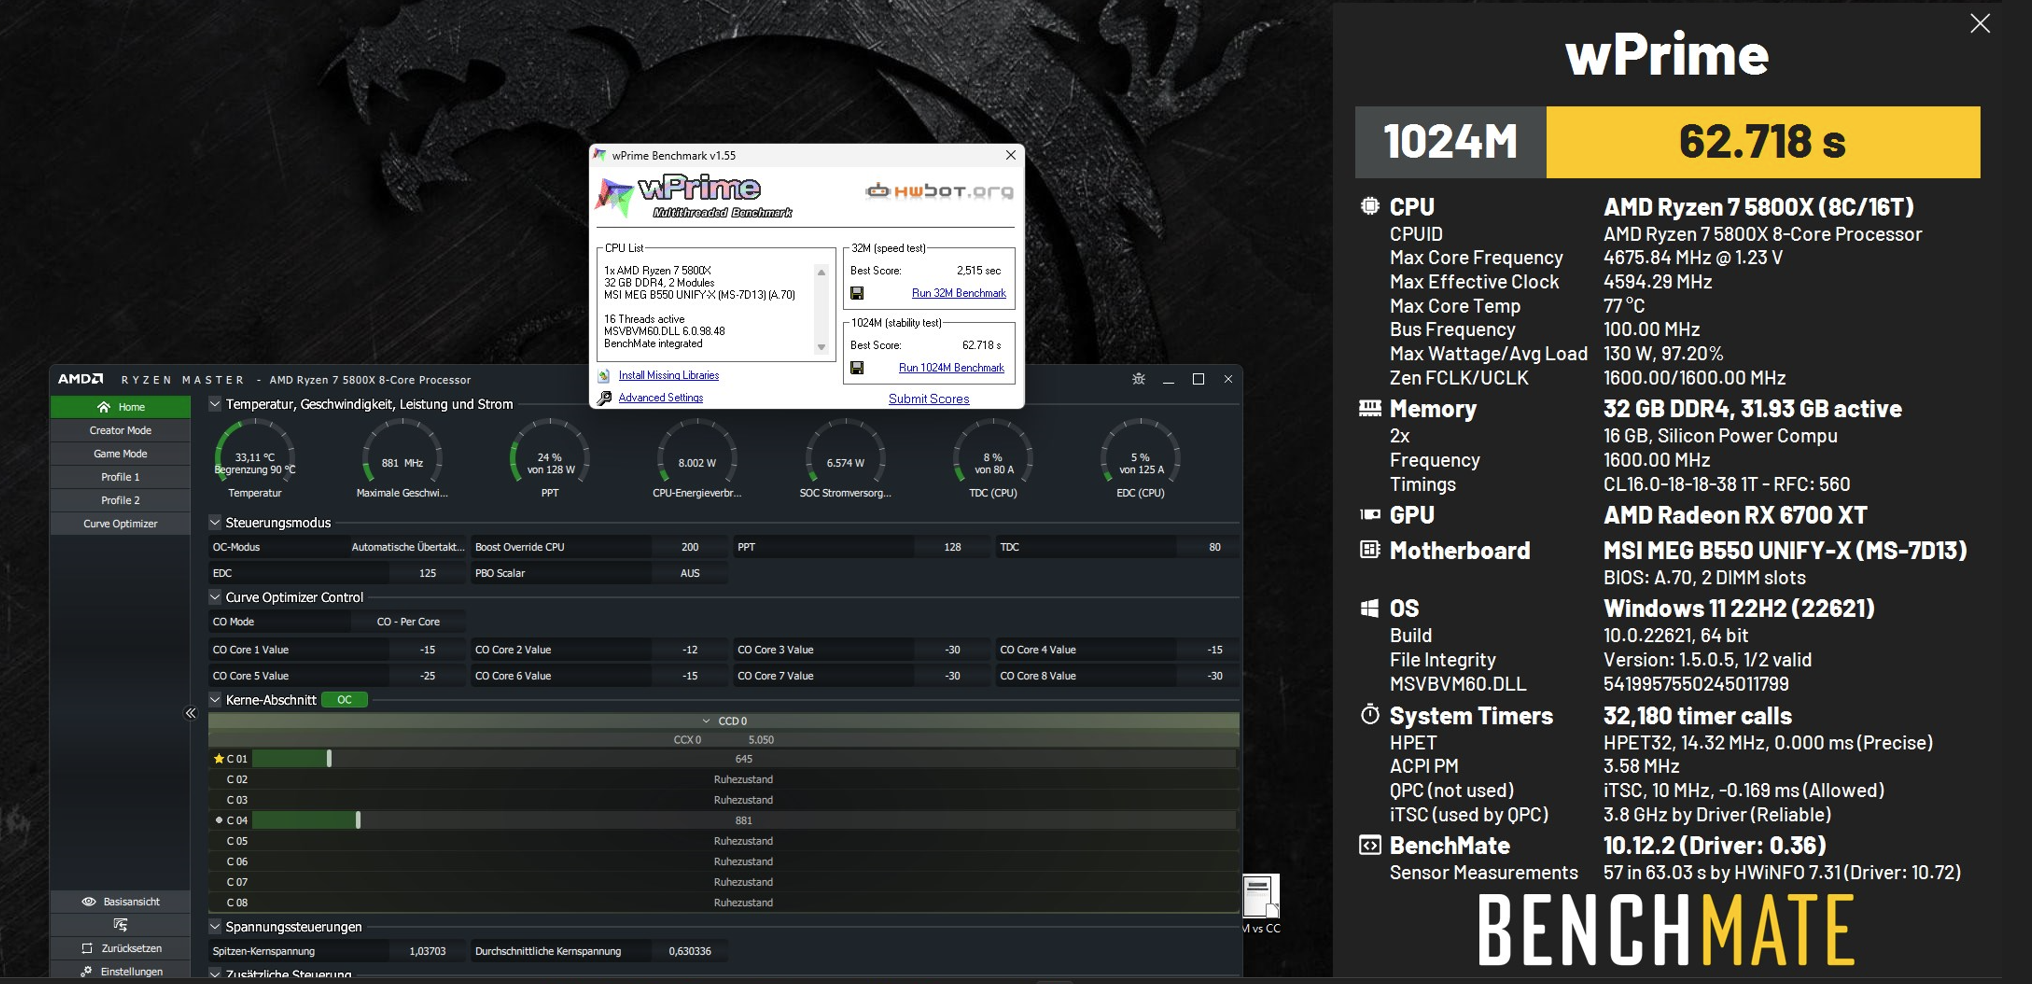Screen dimensions: 2032x984
Task: Close the BenchMate result panel
Action: (x=1980, y=24)
